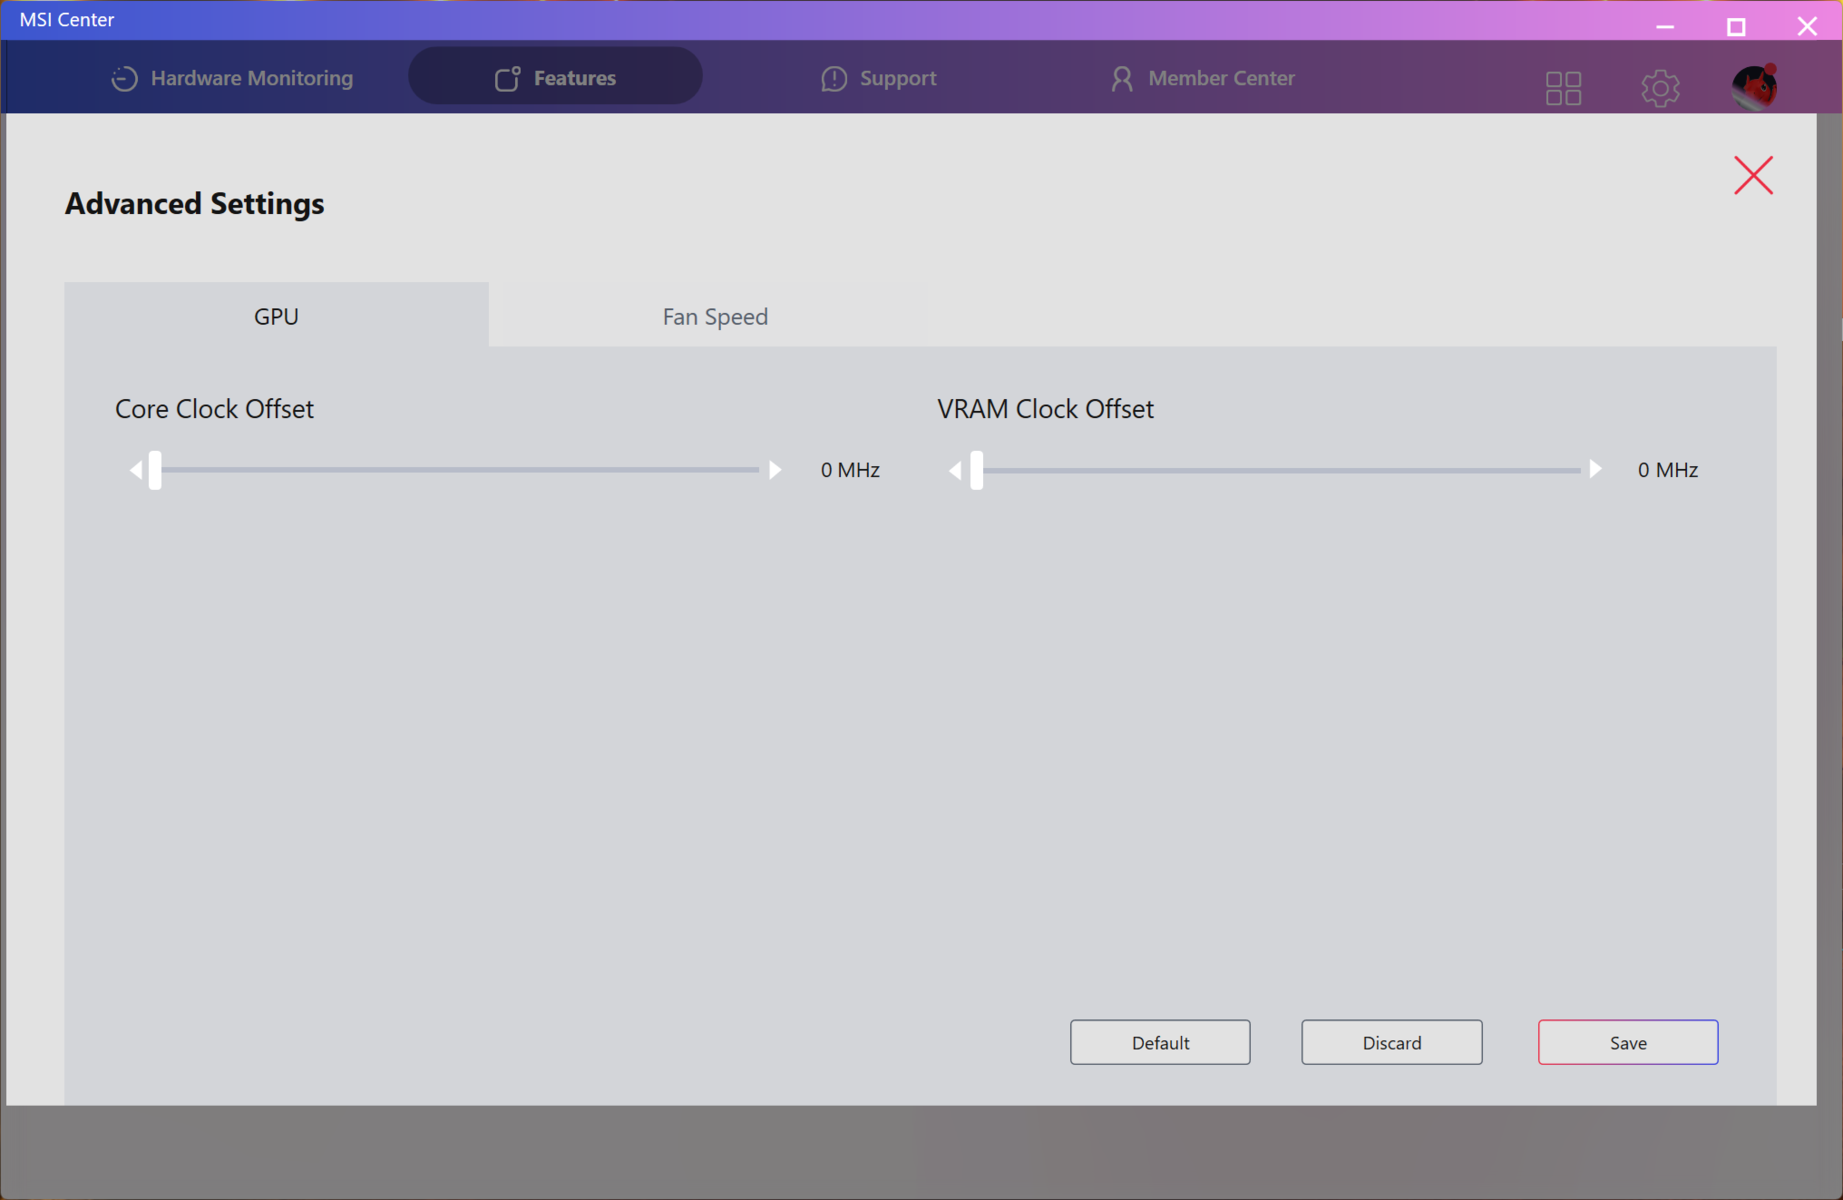
Task: Open the Support section
Action: (879, 78)
